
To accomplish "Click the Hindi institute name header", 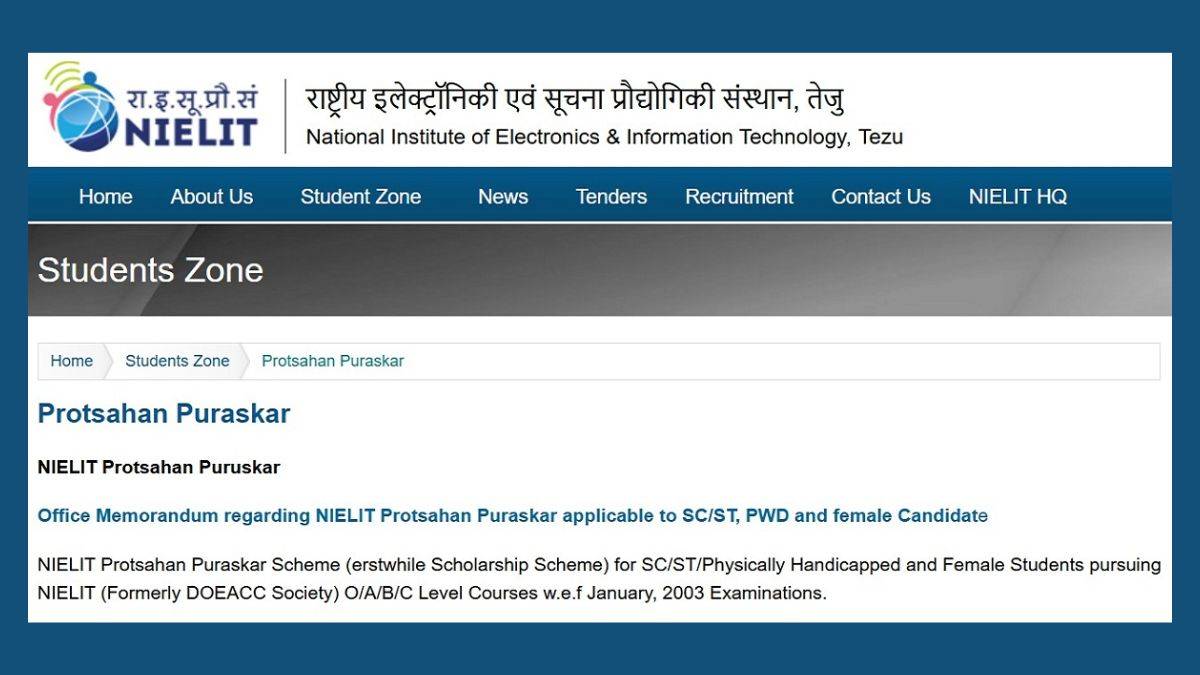I will coord(575,100).
